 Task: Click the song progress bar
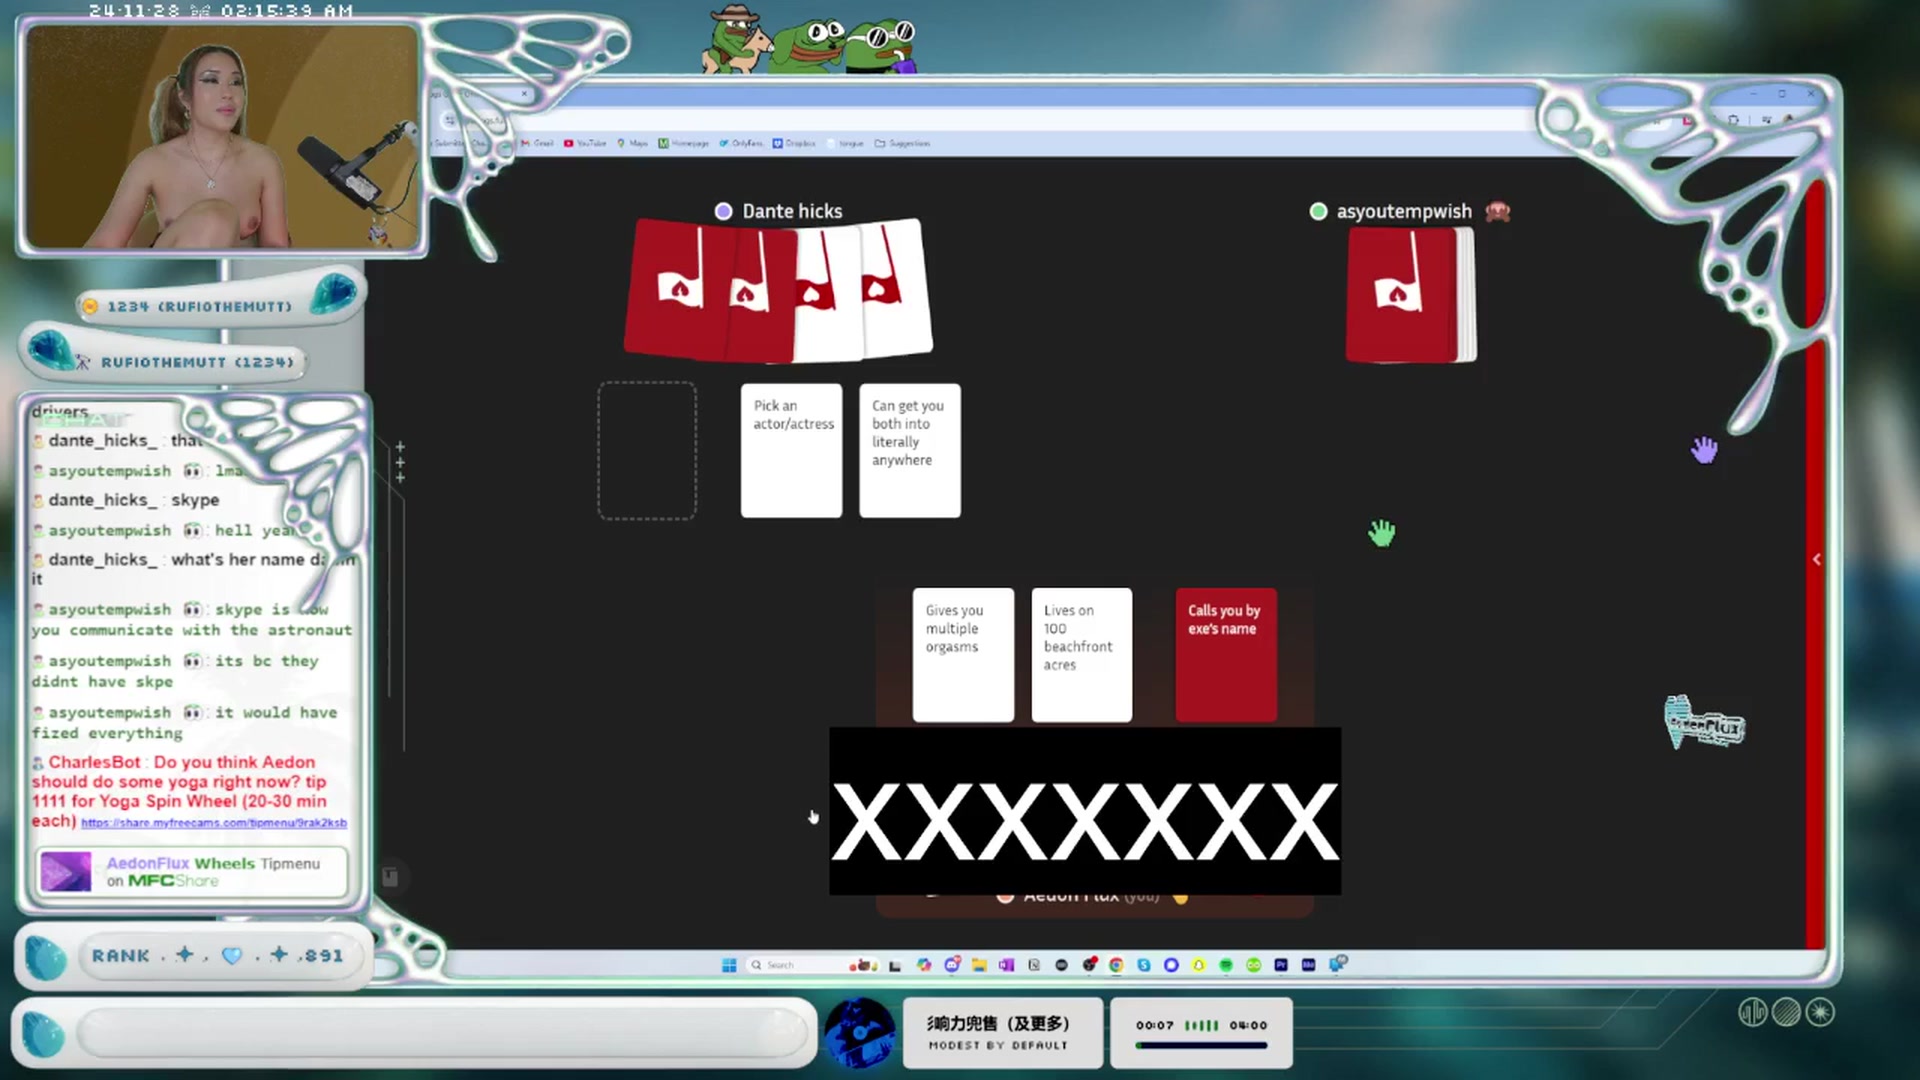1201,1045
